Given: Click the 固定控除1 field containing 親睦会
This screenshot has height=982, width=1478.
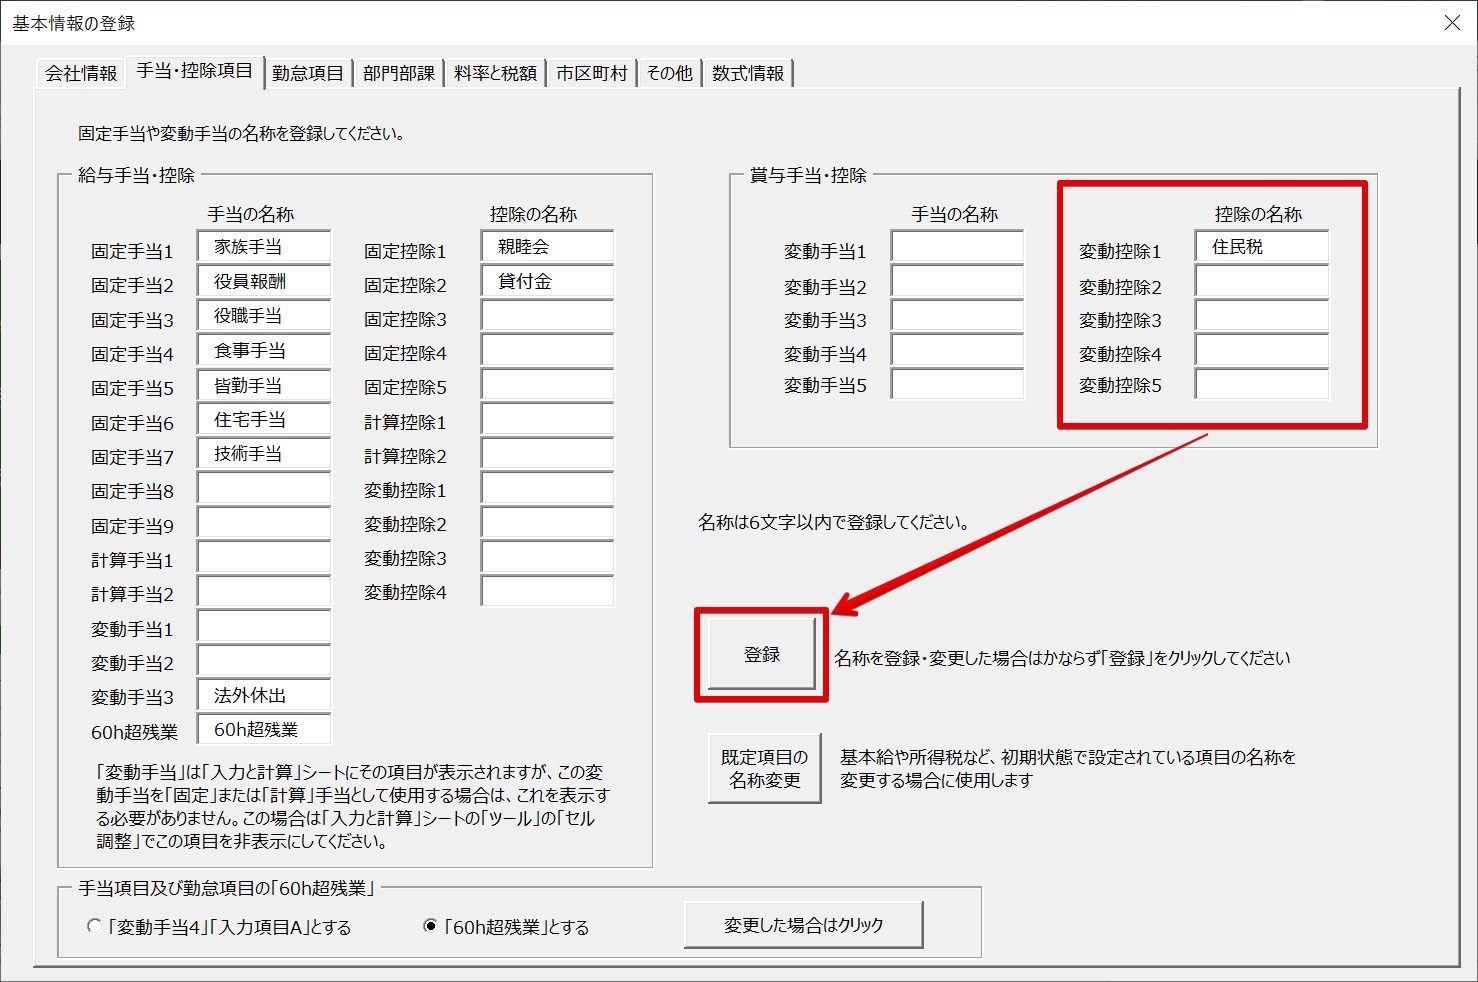Looking at the screenshot, I should (x=547, y=247).
